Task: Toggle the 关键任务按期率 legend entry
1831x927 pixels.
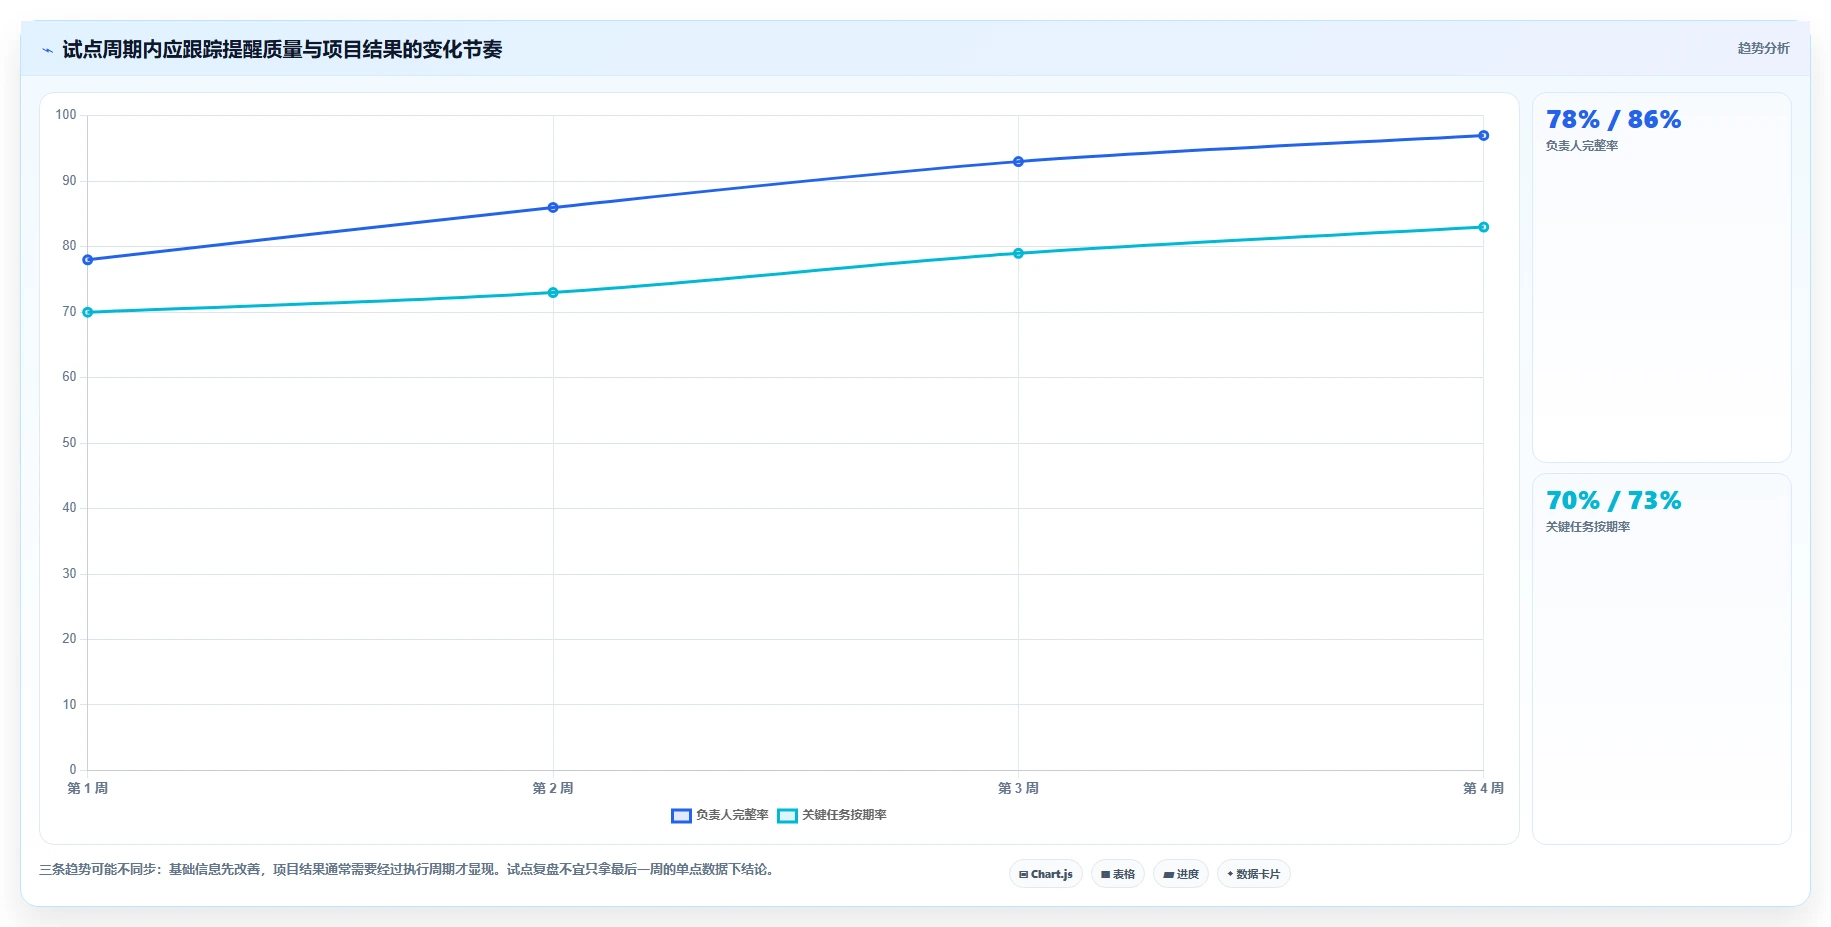Action: (x=832, y=815)
